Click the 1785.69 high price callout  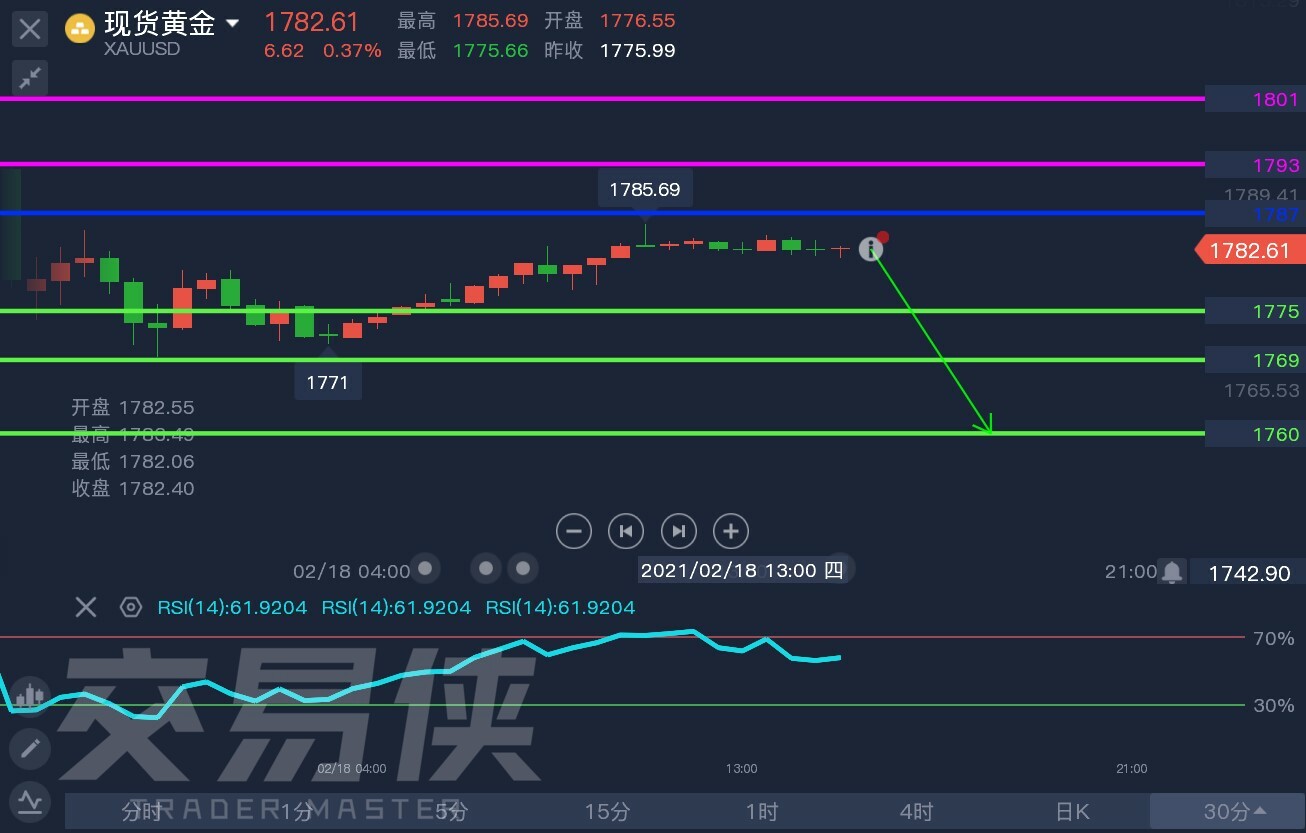645,189
